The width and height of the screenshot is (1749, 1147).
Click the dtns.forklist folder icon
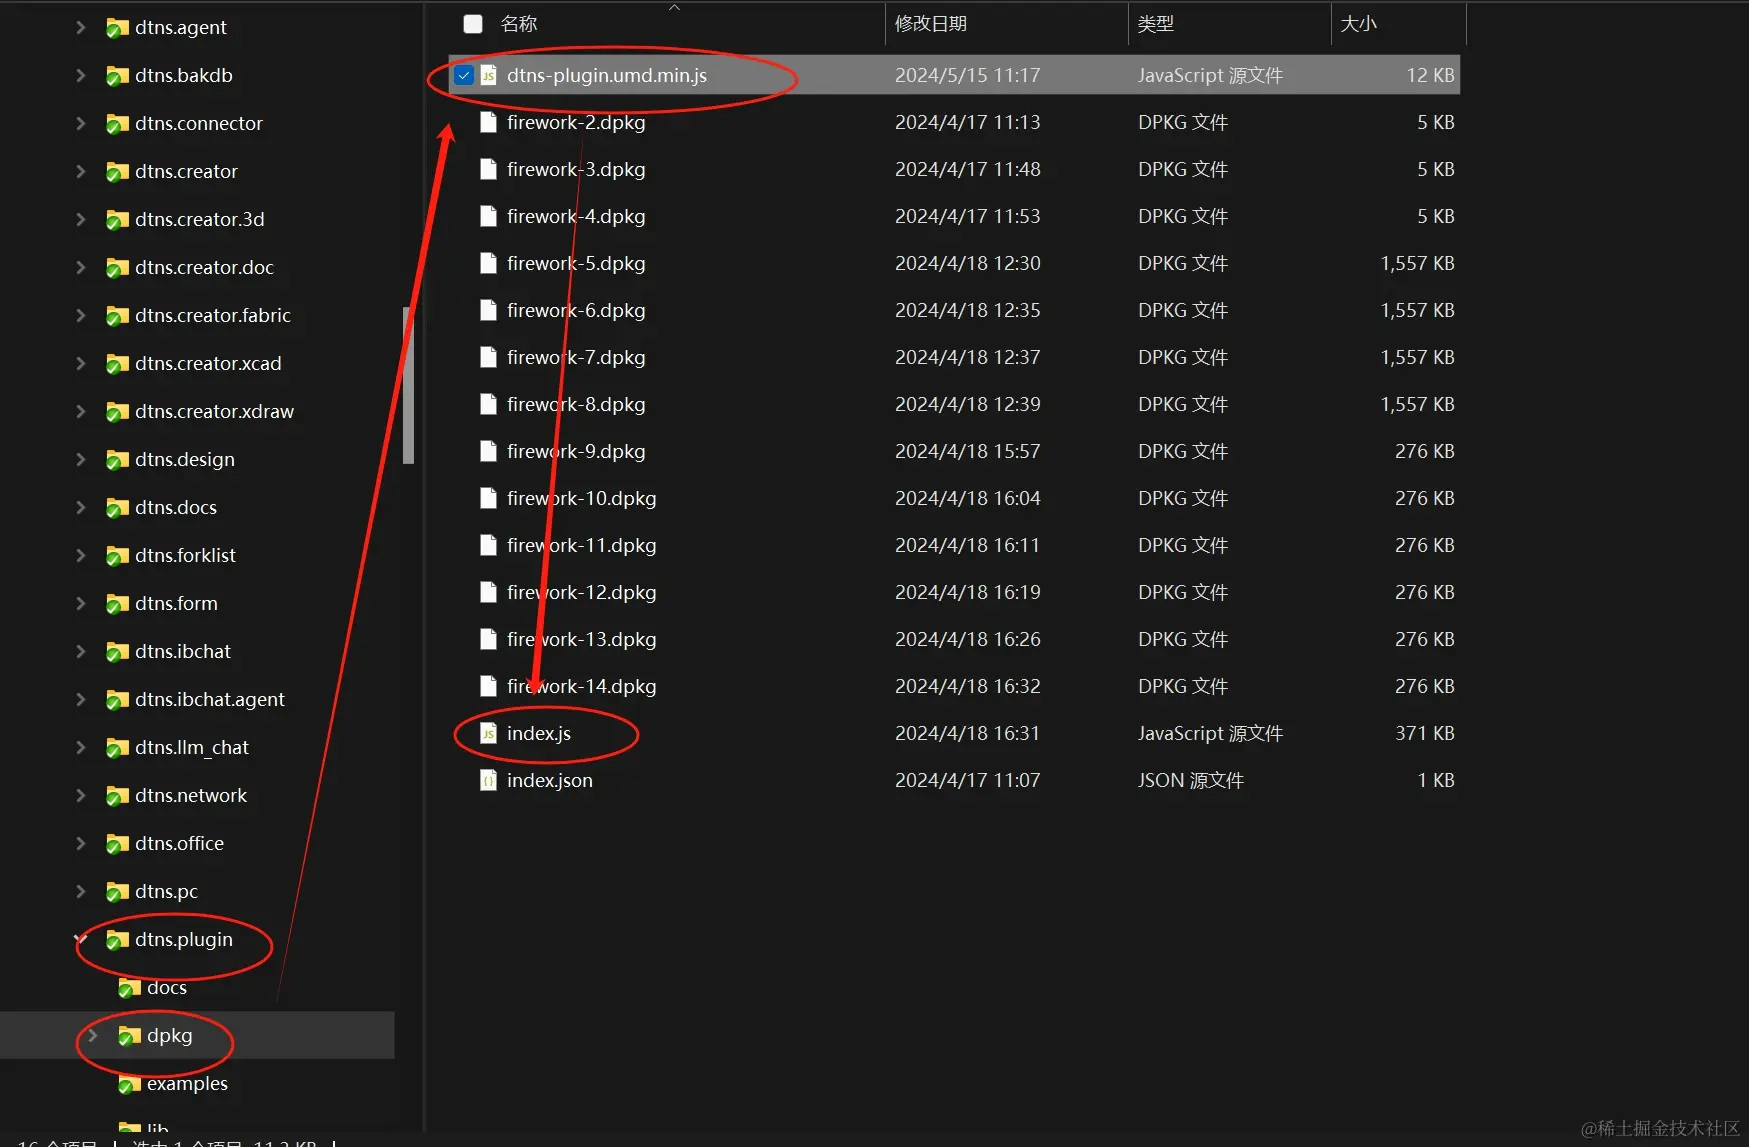117,556
